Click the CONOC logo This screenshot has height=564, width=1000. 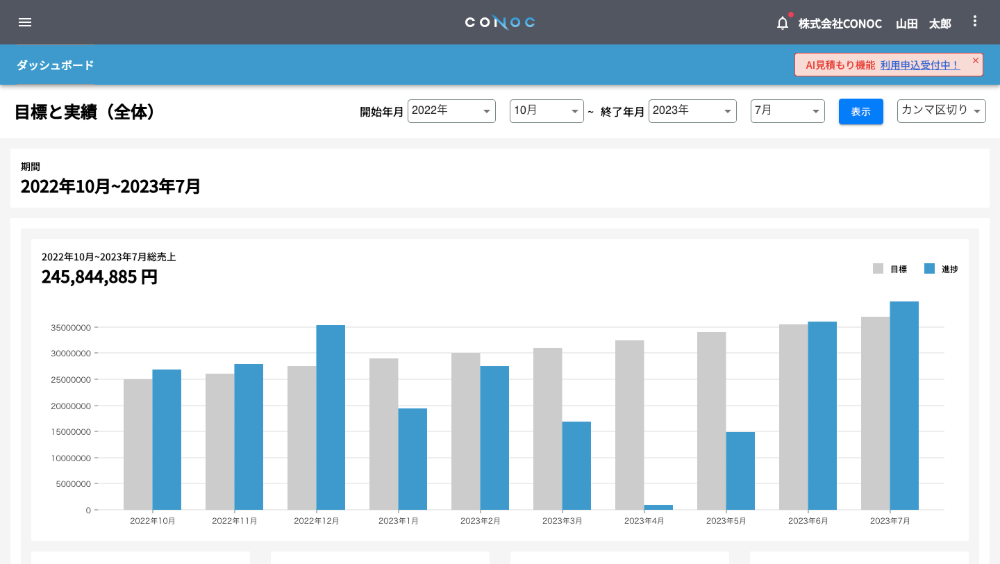pos(499,22)
